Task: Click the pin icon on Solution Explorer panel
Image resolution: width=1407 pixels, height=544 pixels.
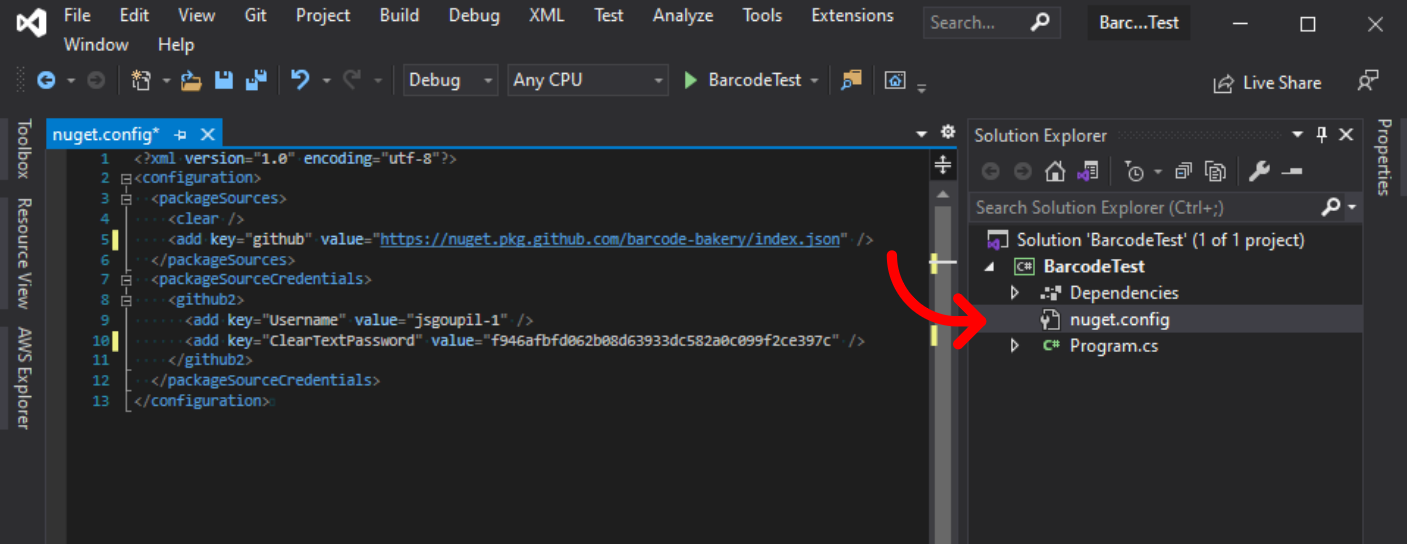Action: pyautogui.click(x=1322, y=135)
